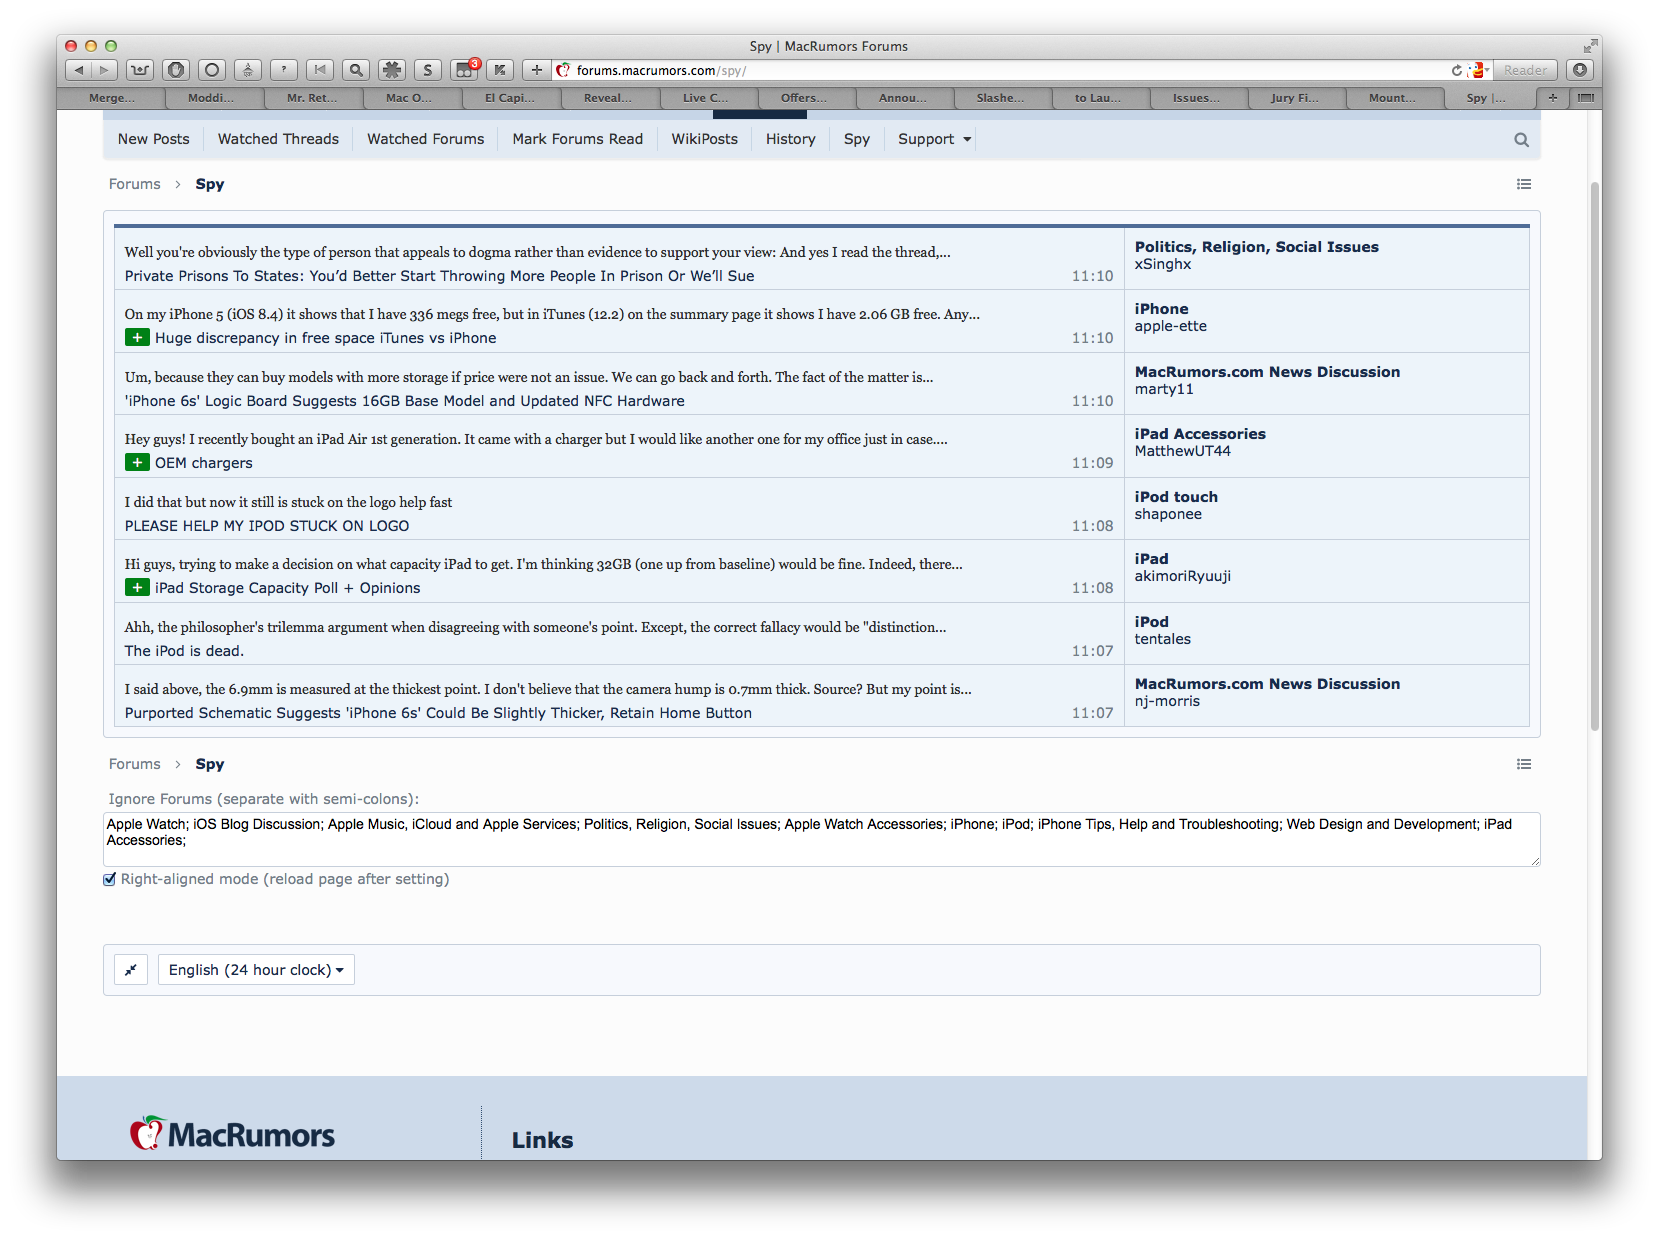Expand the Support dropdown menu
The width and height of the screenshot is (1659, 1239).
tap(934, 140)
